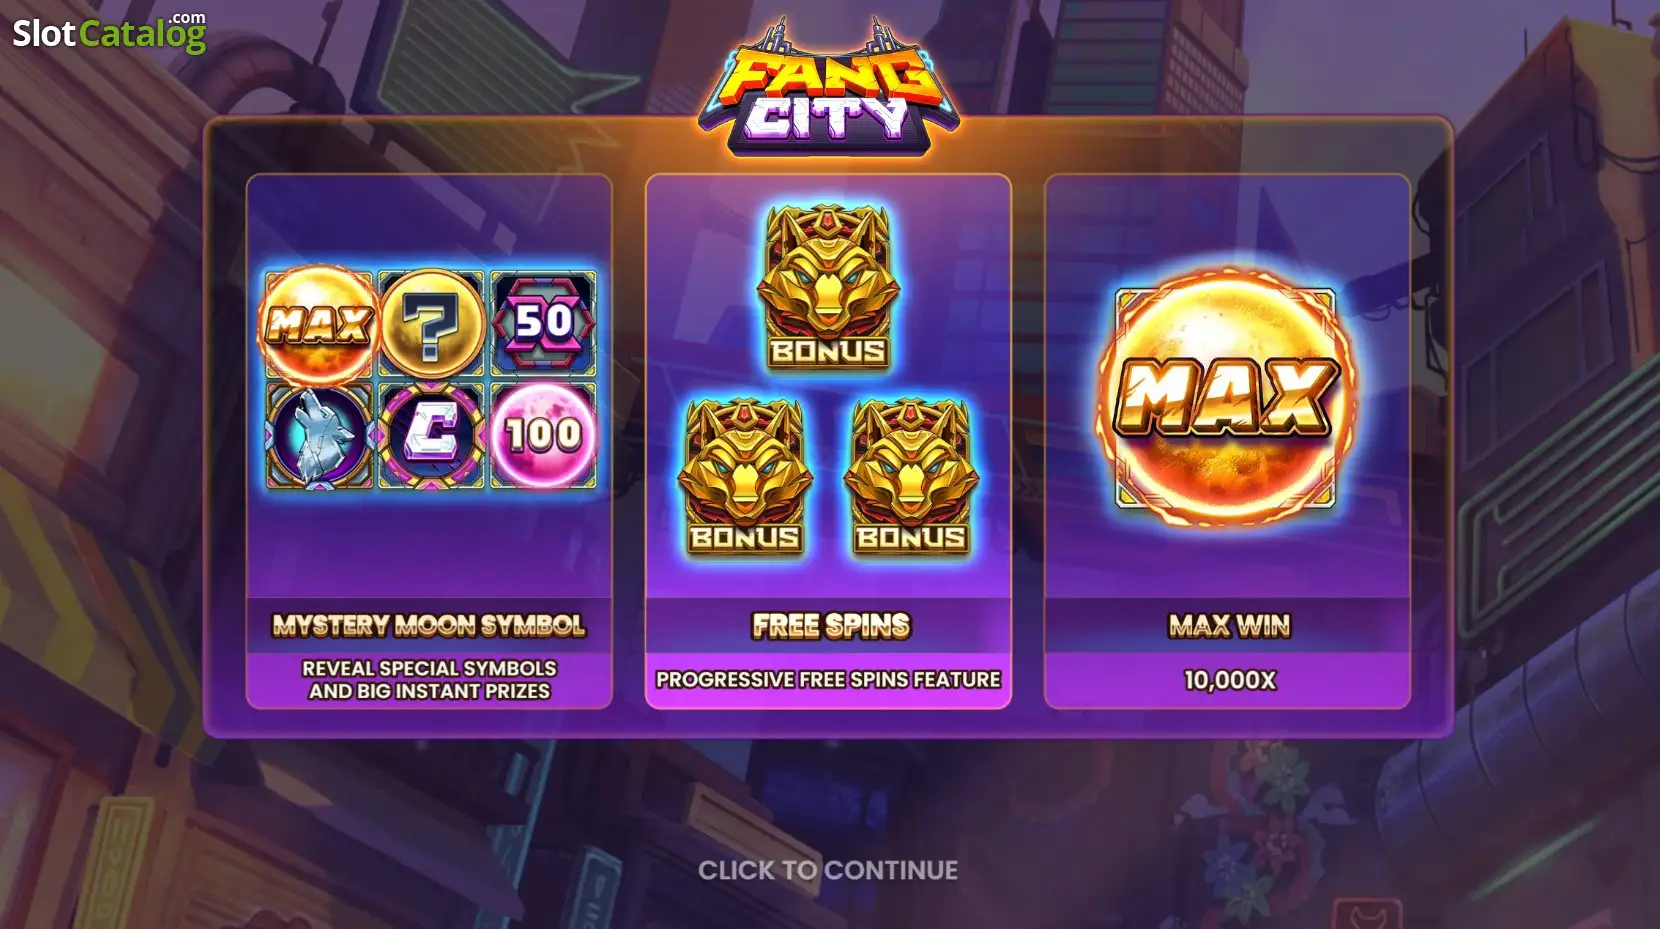Screen dimensions: 1660x929
Task: Select the silver wolf moon symbol
Action: (x=319, y=435)
